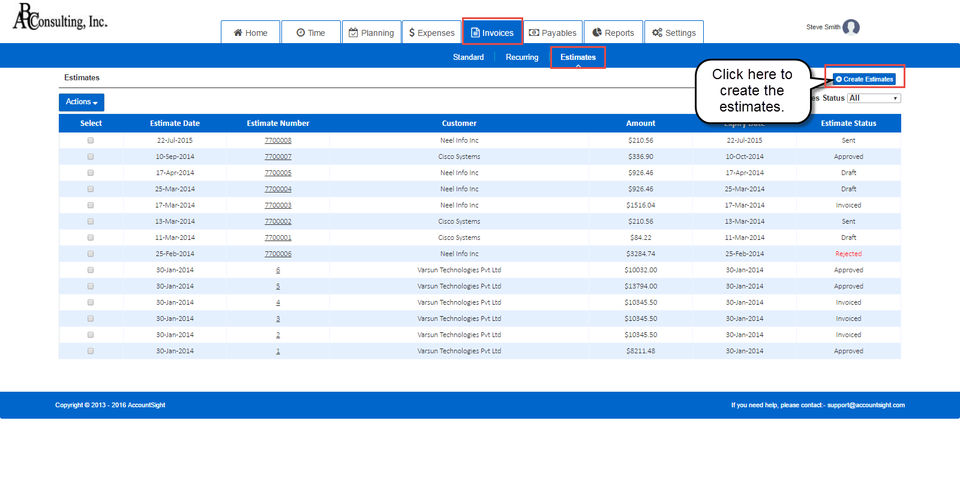Open estimate number 7700008 link
The image size is (960, 490).
pos(278,140)
